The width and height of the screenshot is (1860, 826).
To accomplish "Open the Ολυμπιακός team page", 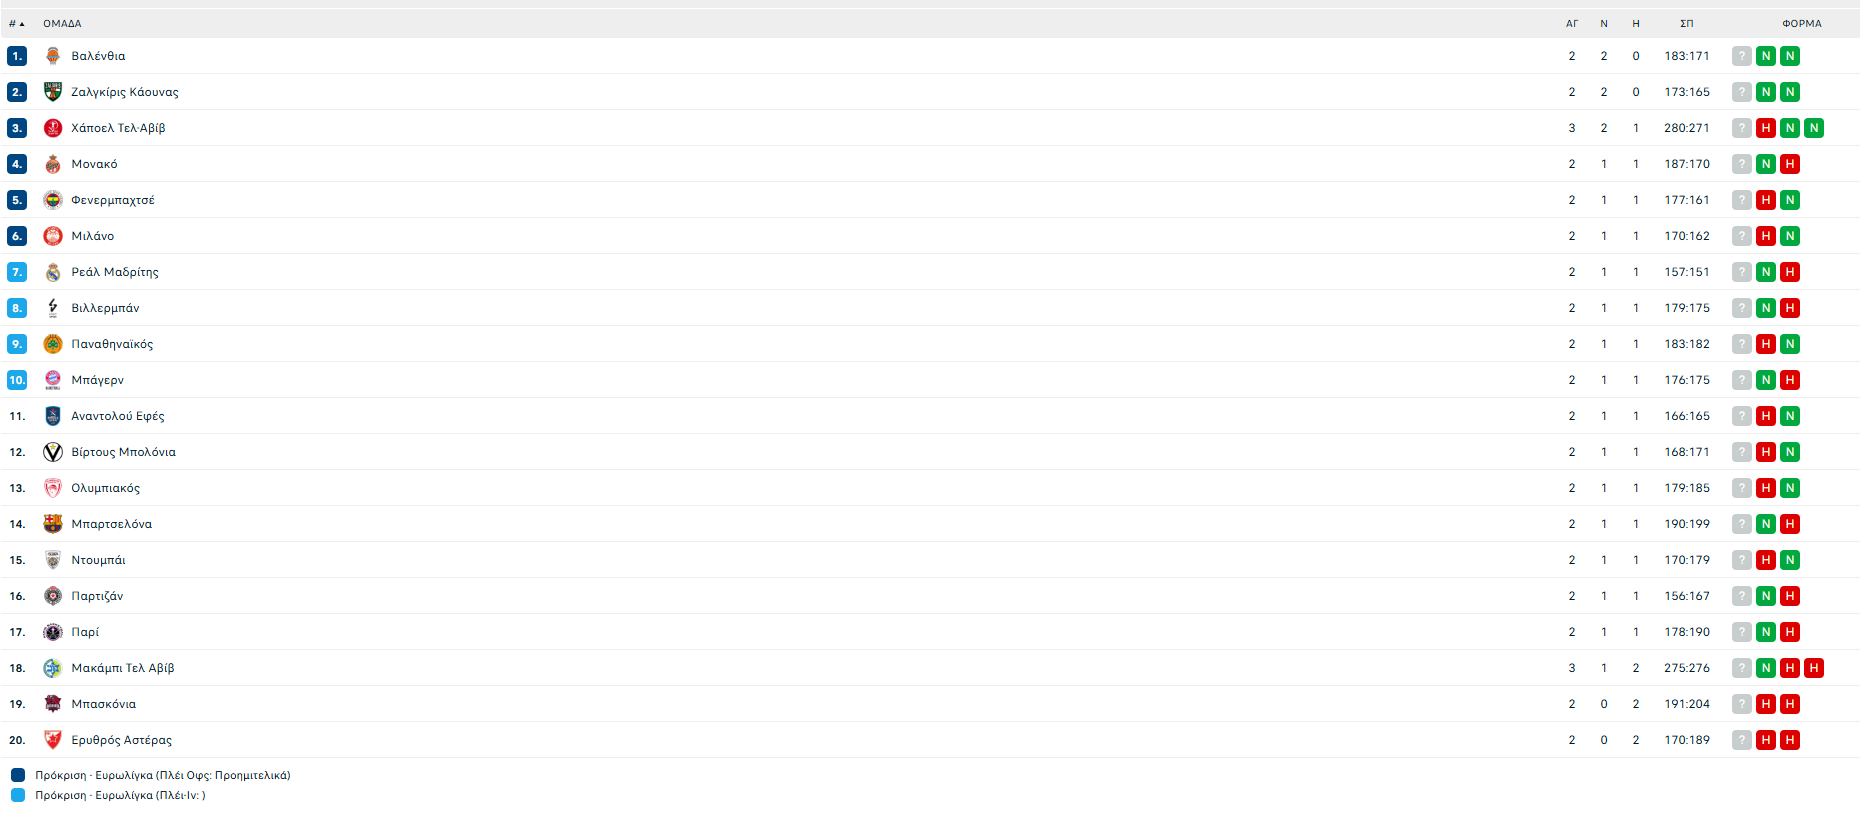I will pyautogui.click(x=105, y=488).
